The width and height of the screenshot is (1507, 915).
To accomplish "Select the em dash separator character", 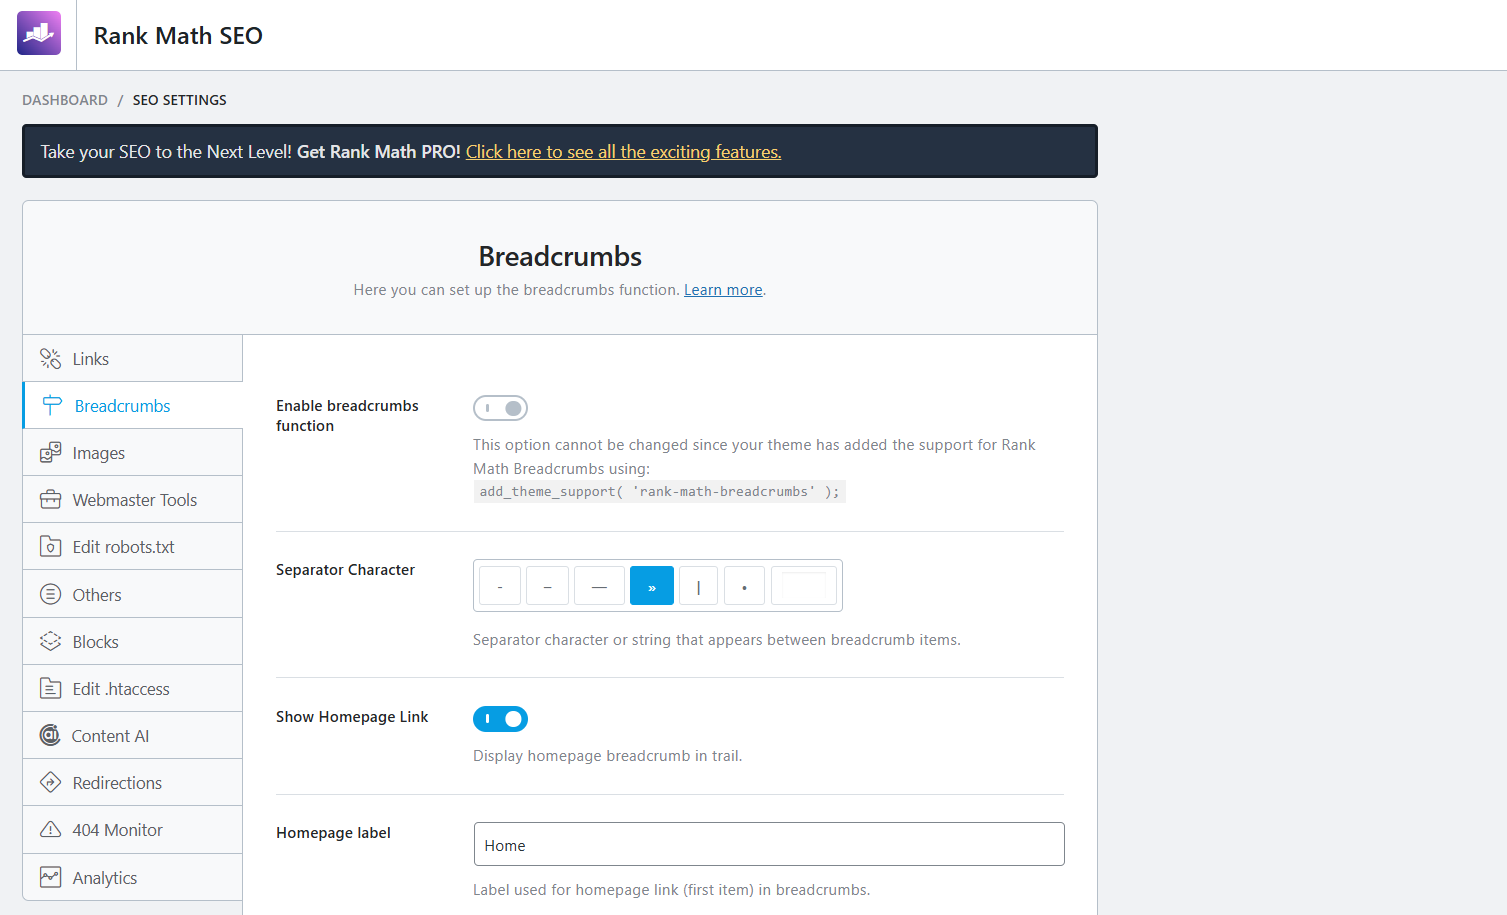I will click(x=599, y=586).
